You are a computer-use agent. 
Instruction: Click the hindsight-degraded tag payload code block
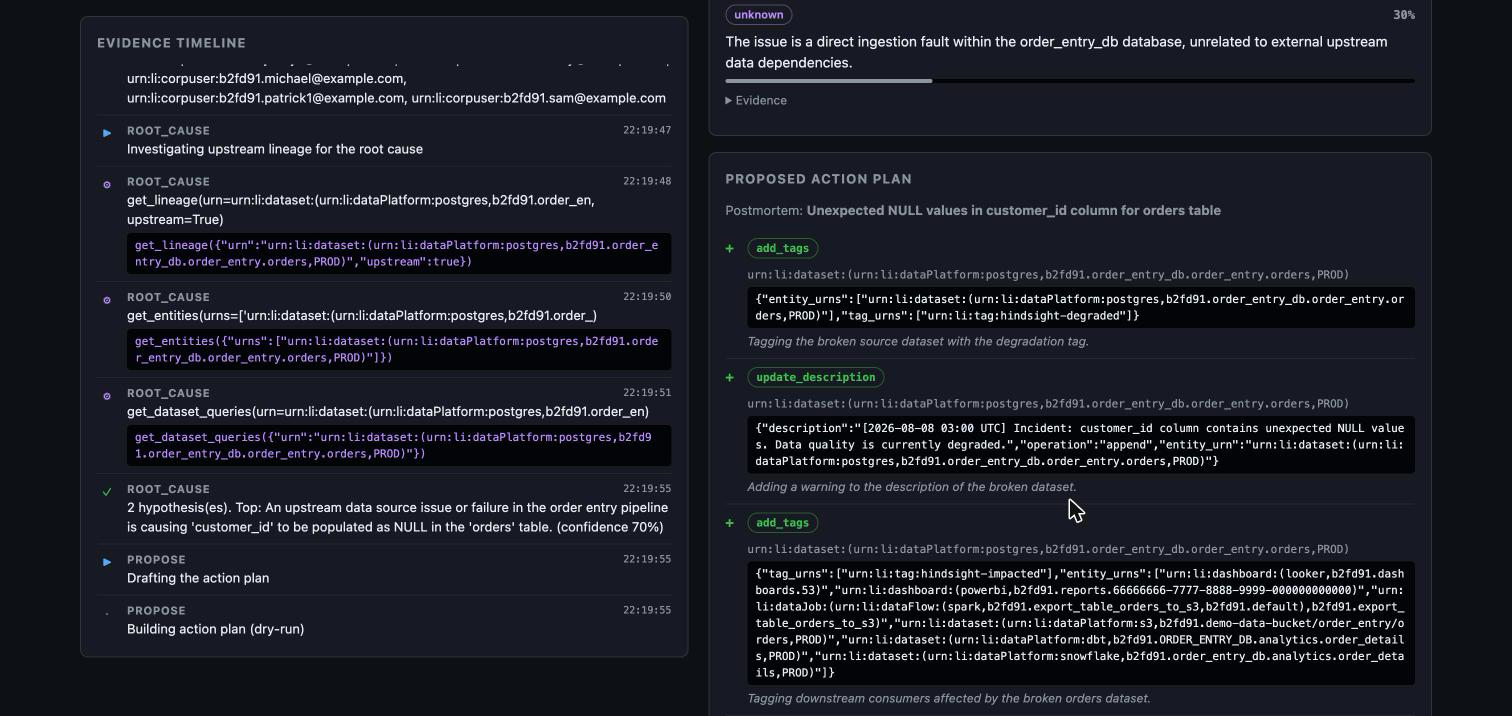click(1081, 307)
